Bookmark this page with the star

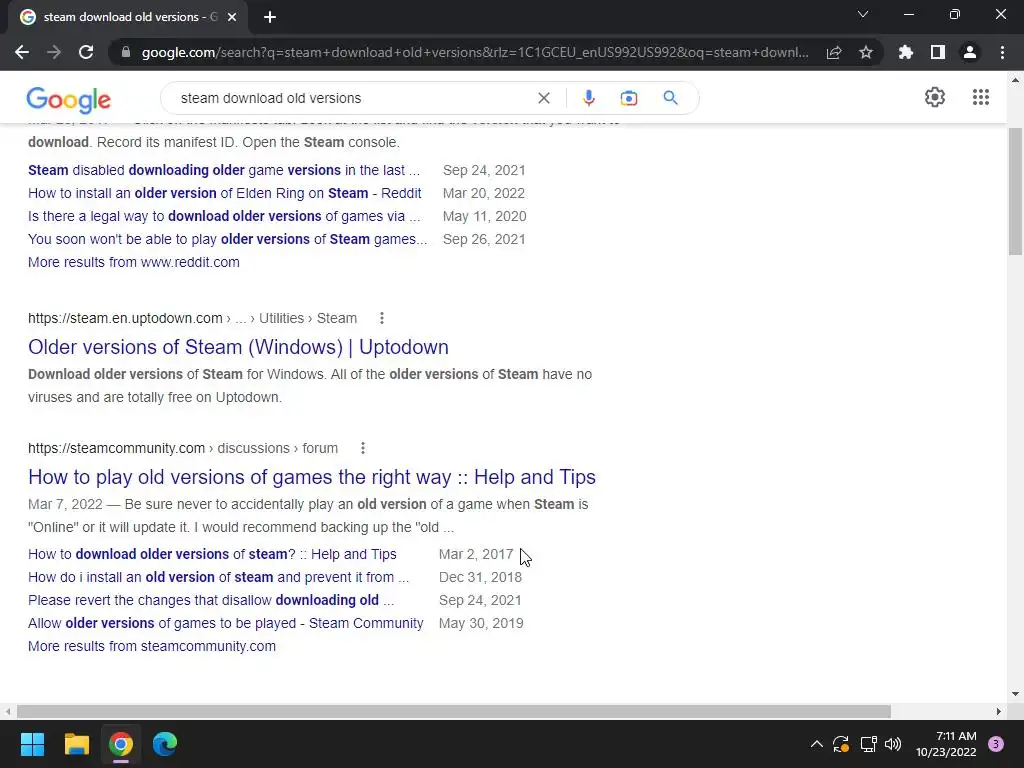(x=866, y=52)
